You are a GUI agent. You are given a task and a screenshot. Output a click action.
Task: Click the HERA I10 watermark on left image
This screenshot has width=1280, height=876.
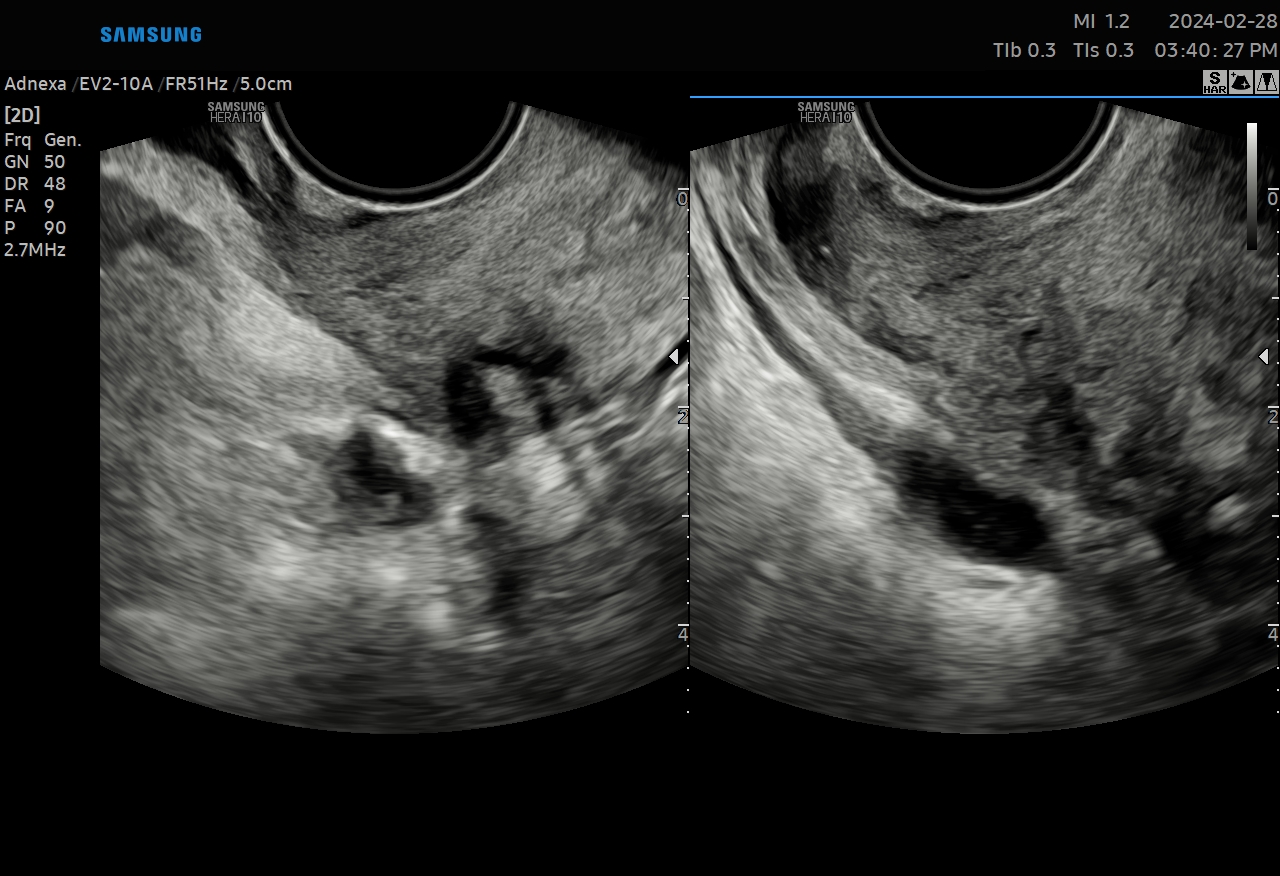(236, 112)
